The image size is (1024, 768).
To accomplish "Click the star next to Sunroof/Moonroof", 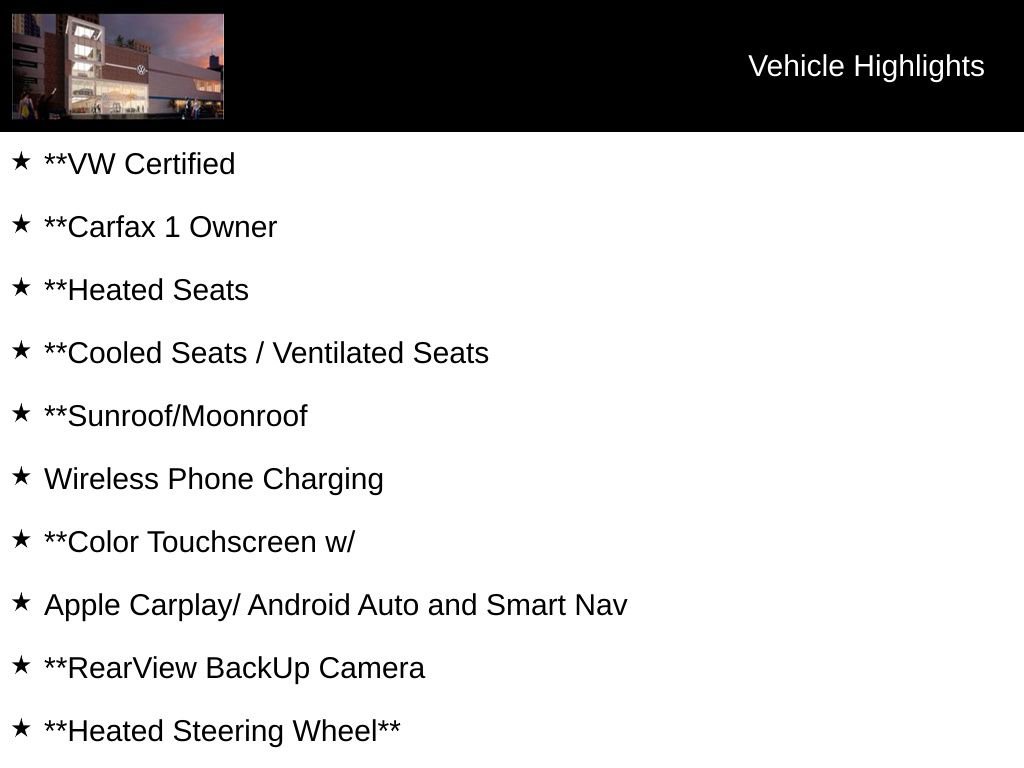I will (21, 413).
